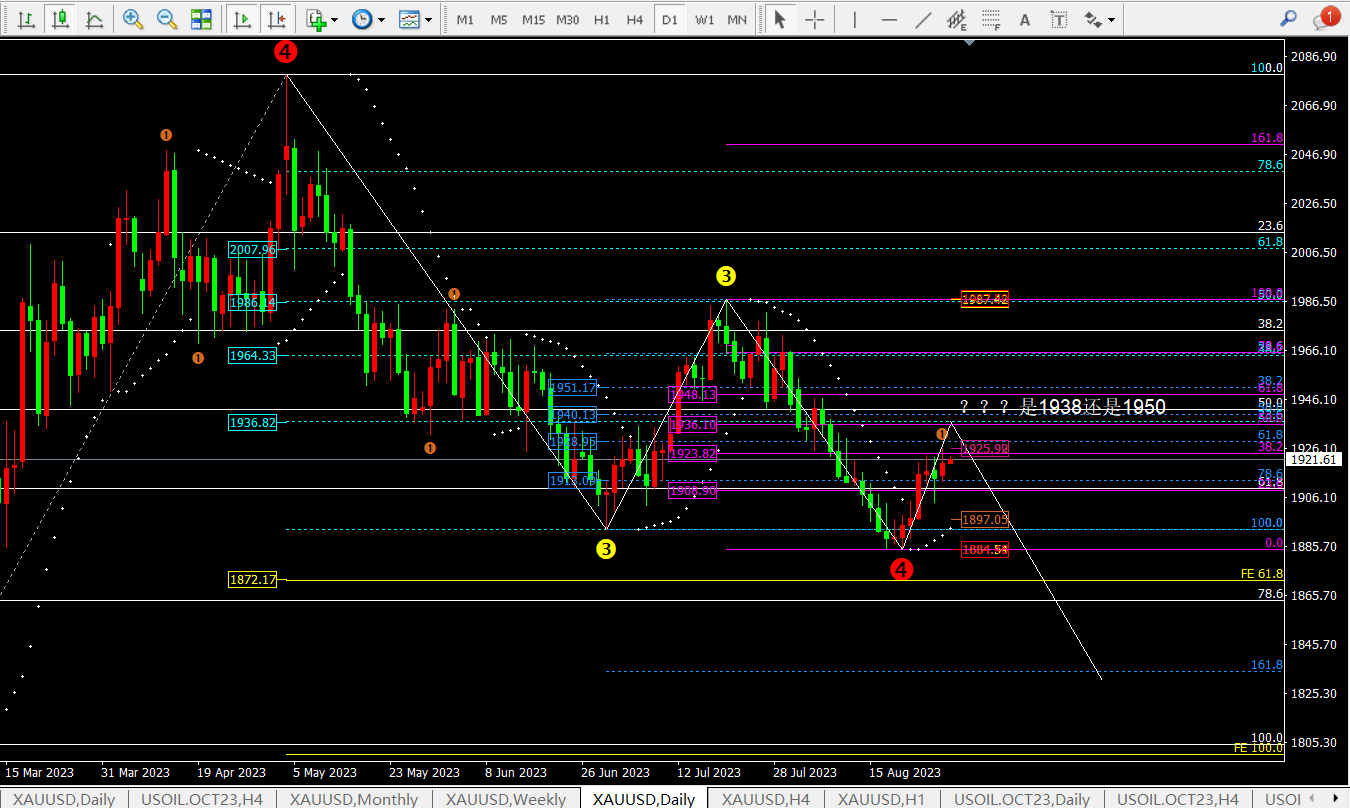This screenshot has width=1350, height=808.
Task: Switch to the XAUUSD,Weekly tab
Action: point(506,799)
